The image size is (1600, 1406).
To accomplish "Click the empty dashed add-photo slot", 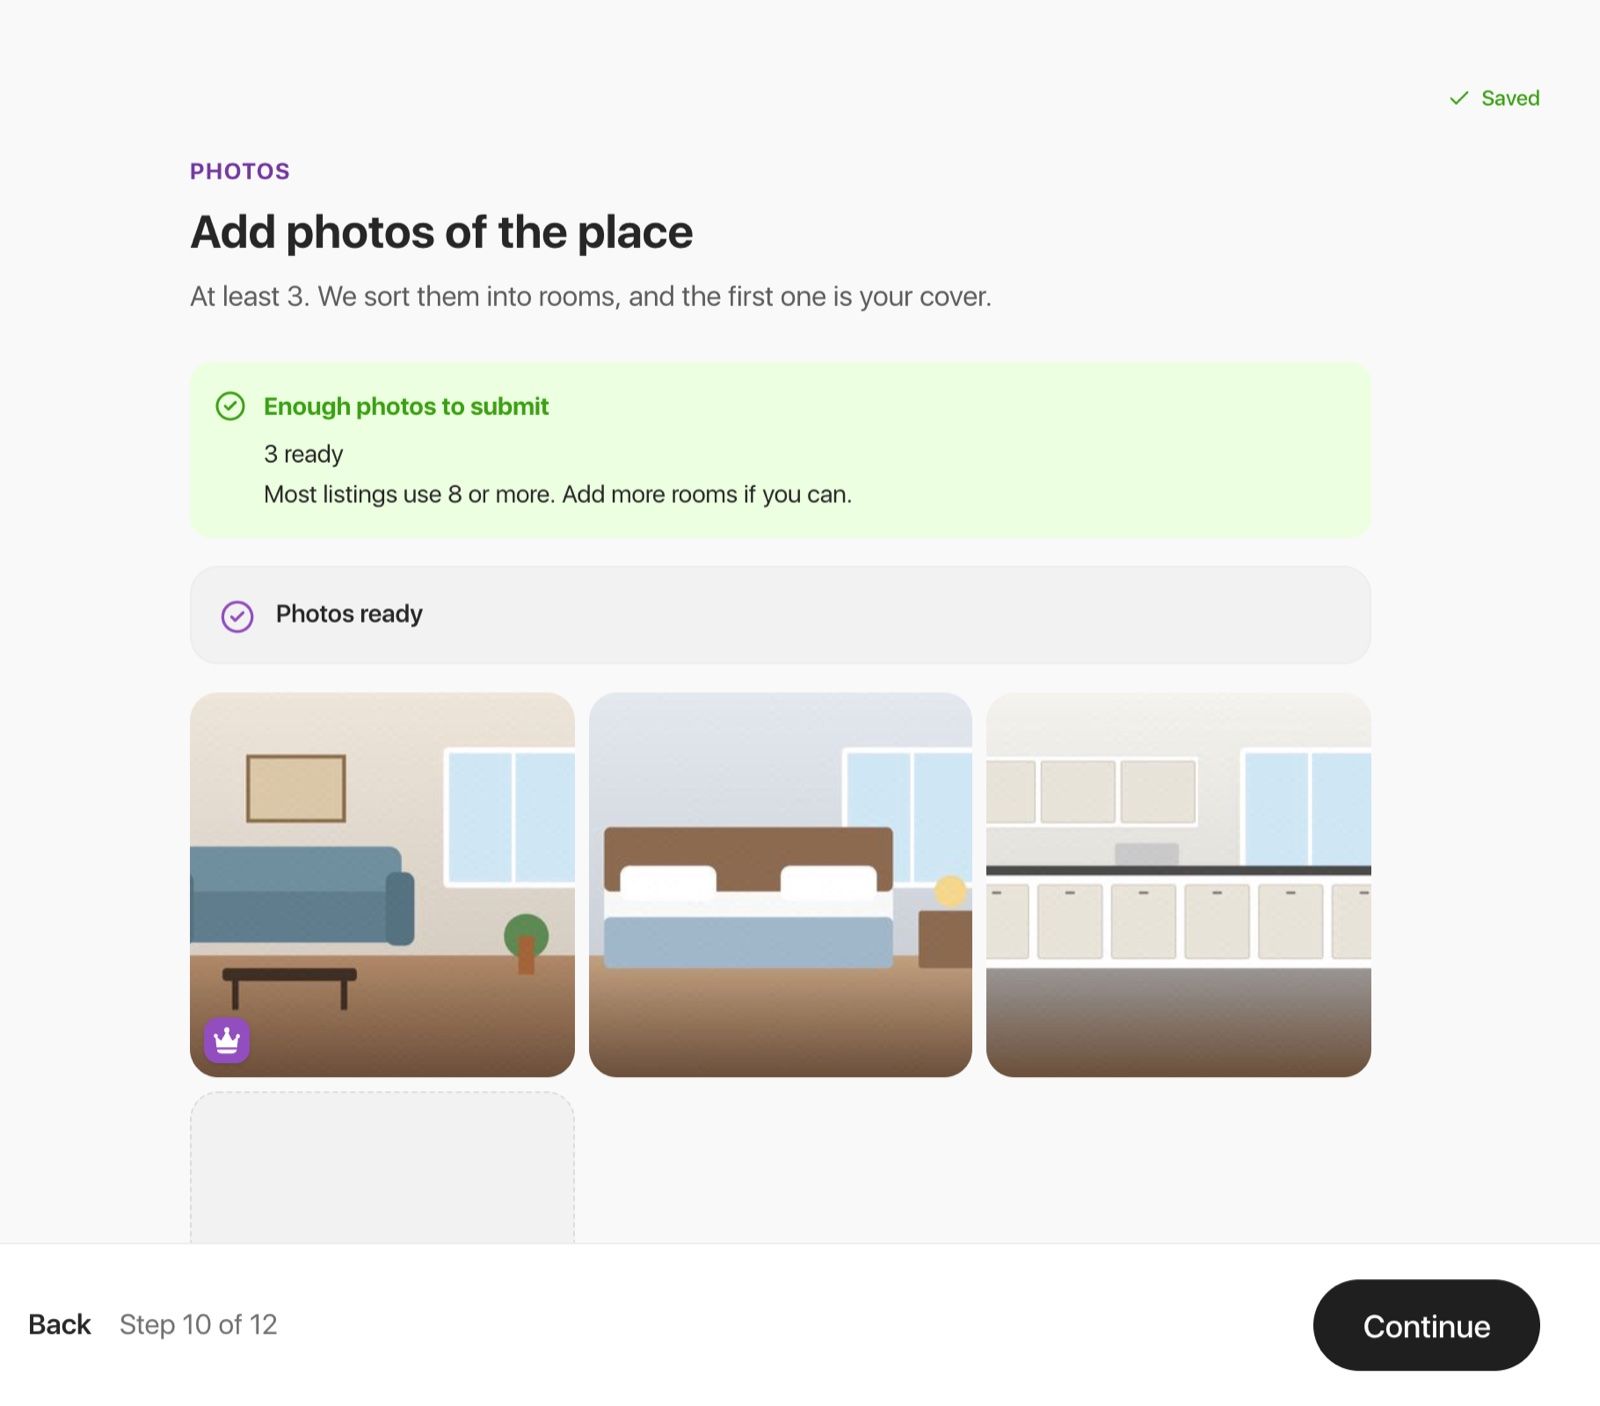I will coord(382,1167).
